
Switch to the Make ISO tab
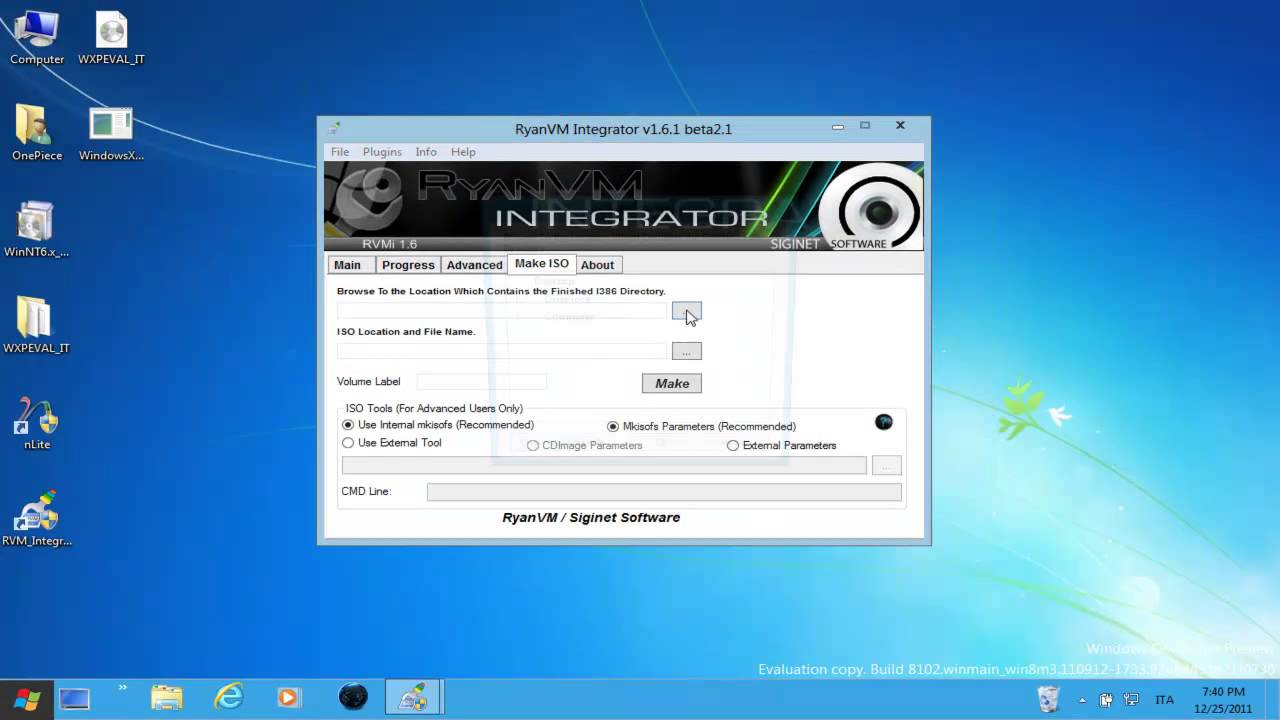(x=541, y=264)
